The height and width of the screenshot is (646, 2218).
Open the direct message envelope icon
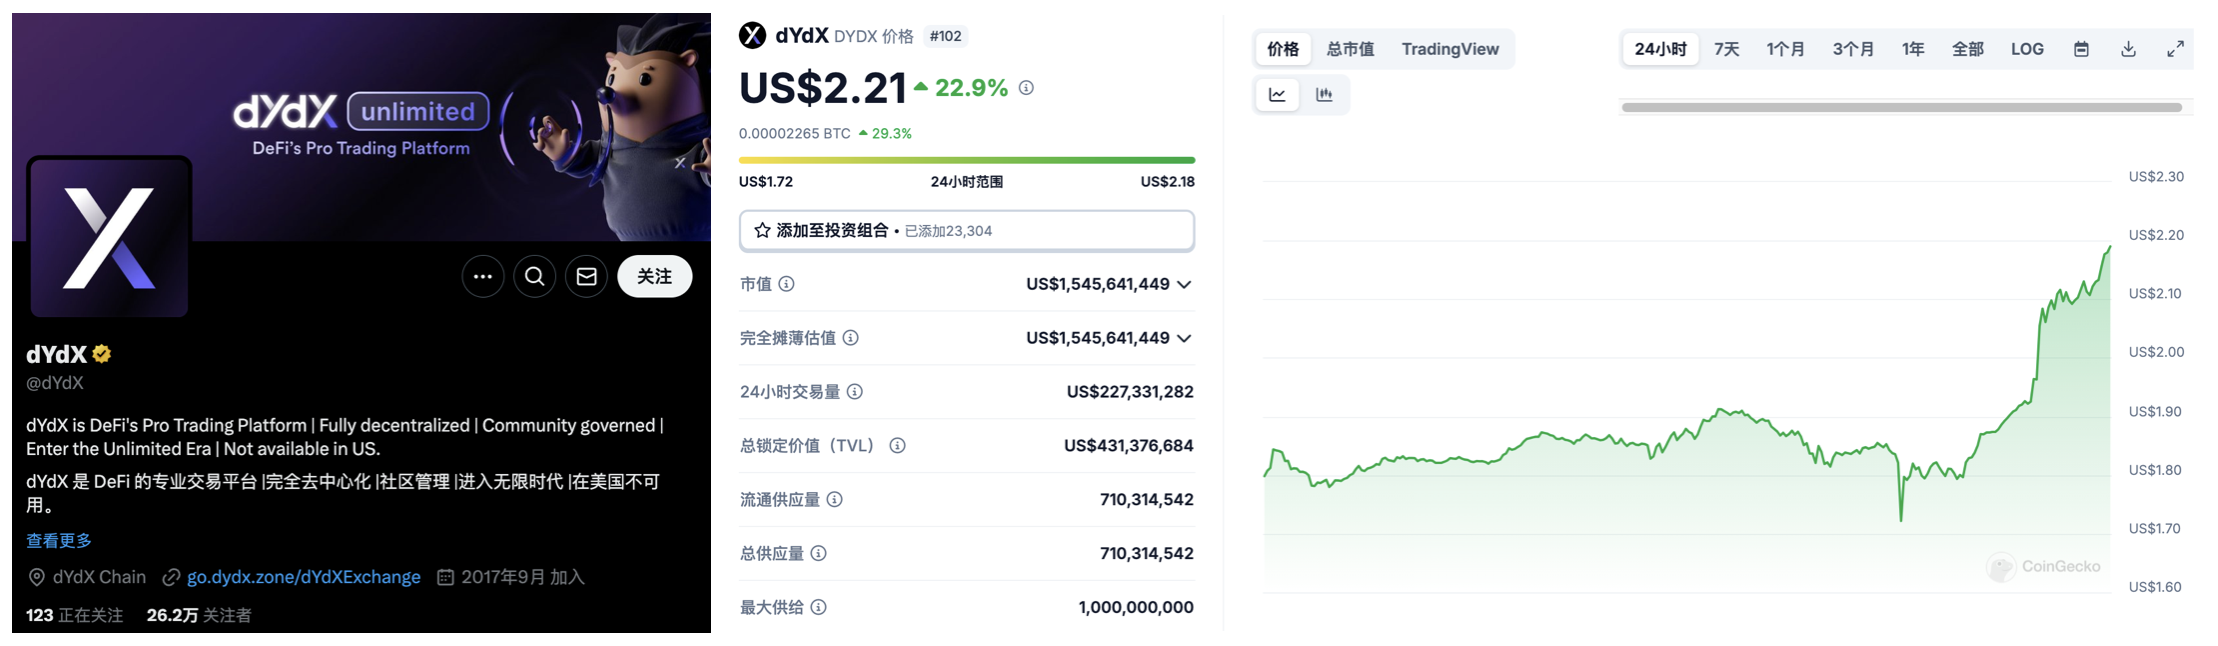[x=587, y=277]
